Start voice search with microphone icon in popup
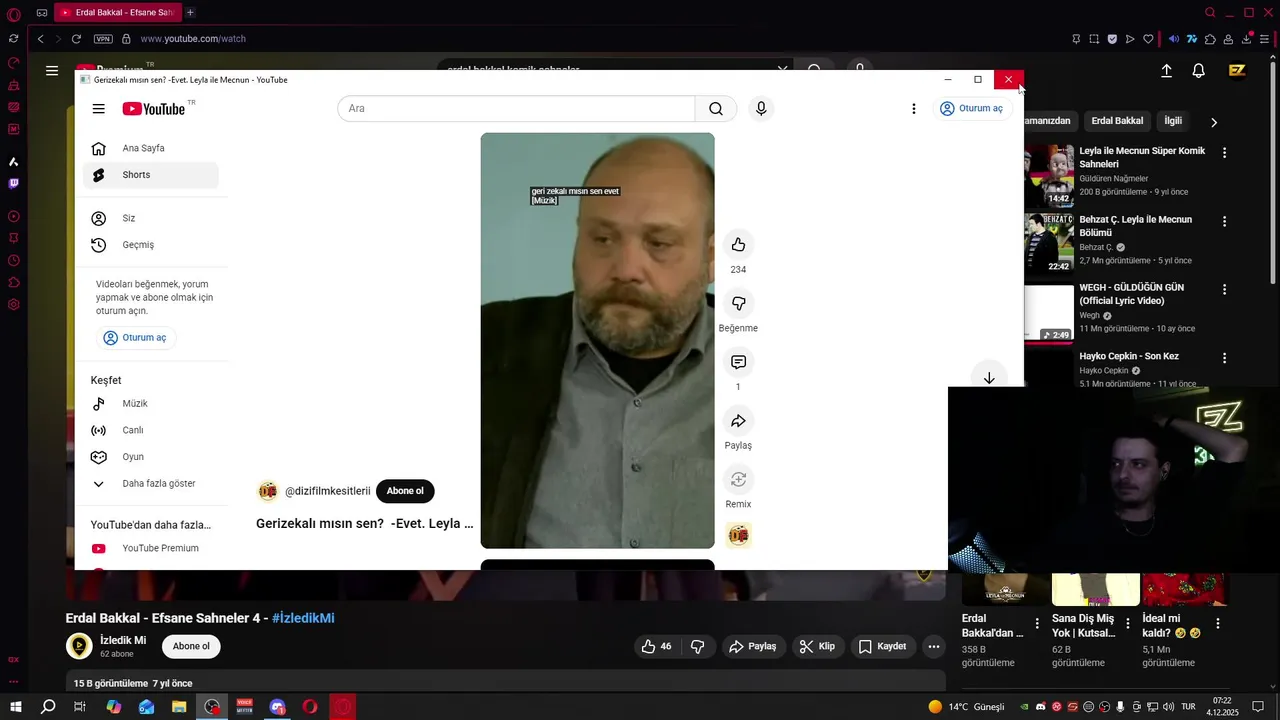The image size is (1280, 720). (761, 109)
